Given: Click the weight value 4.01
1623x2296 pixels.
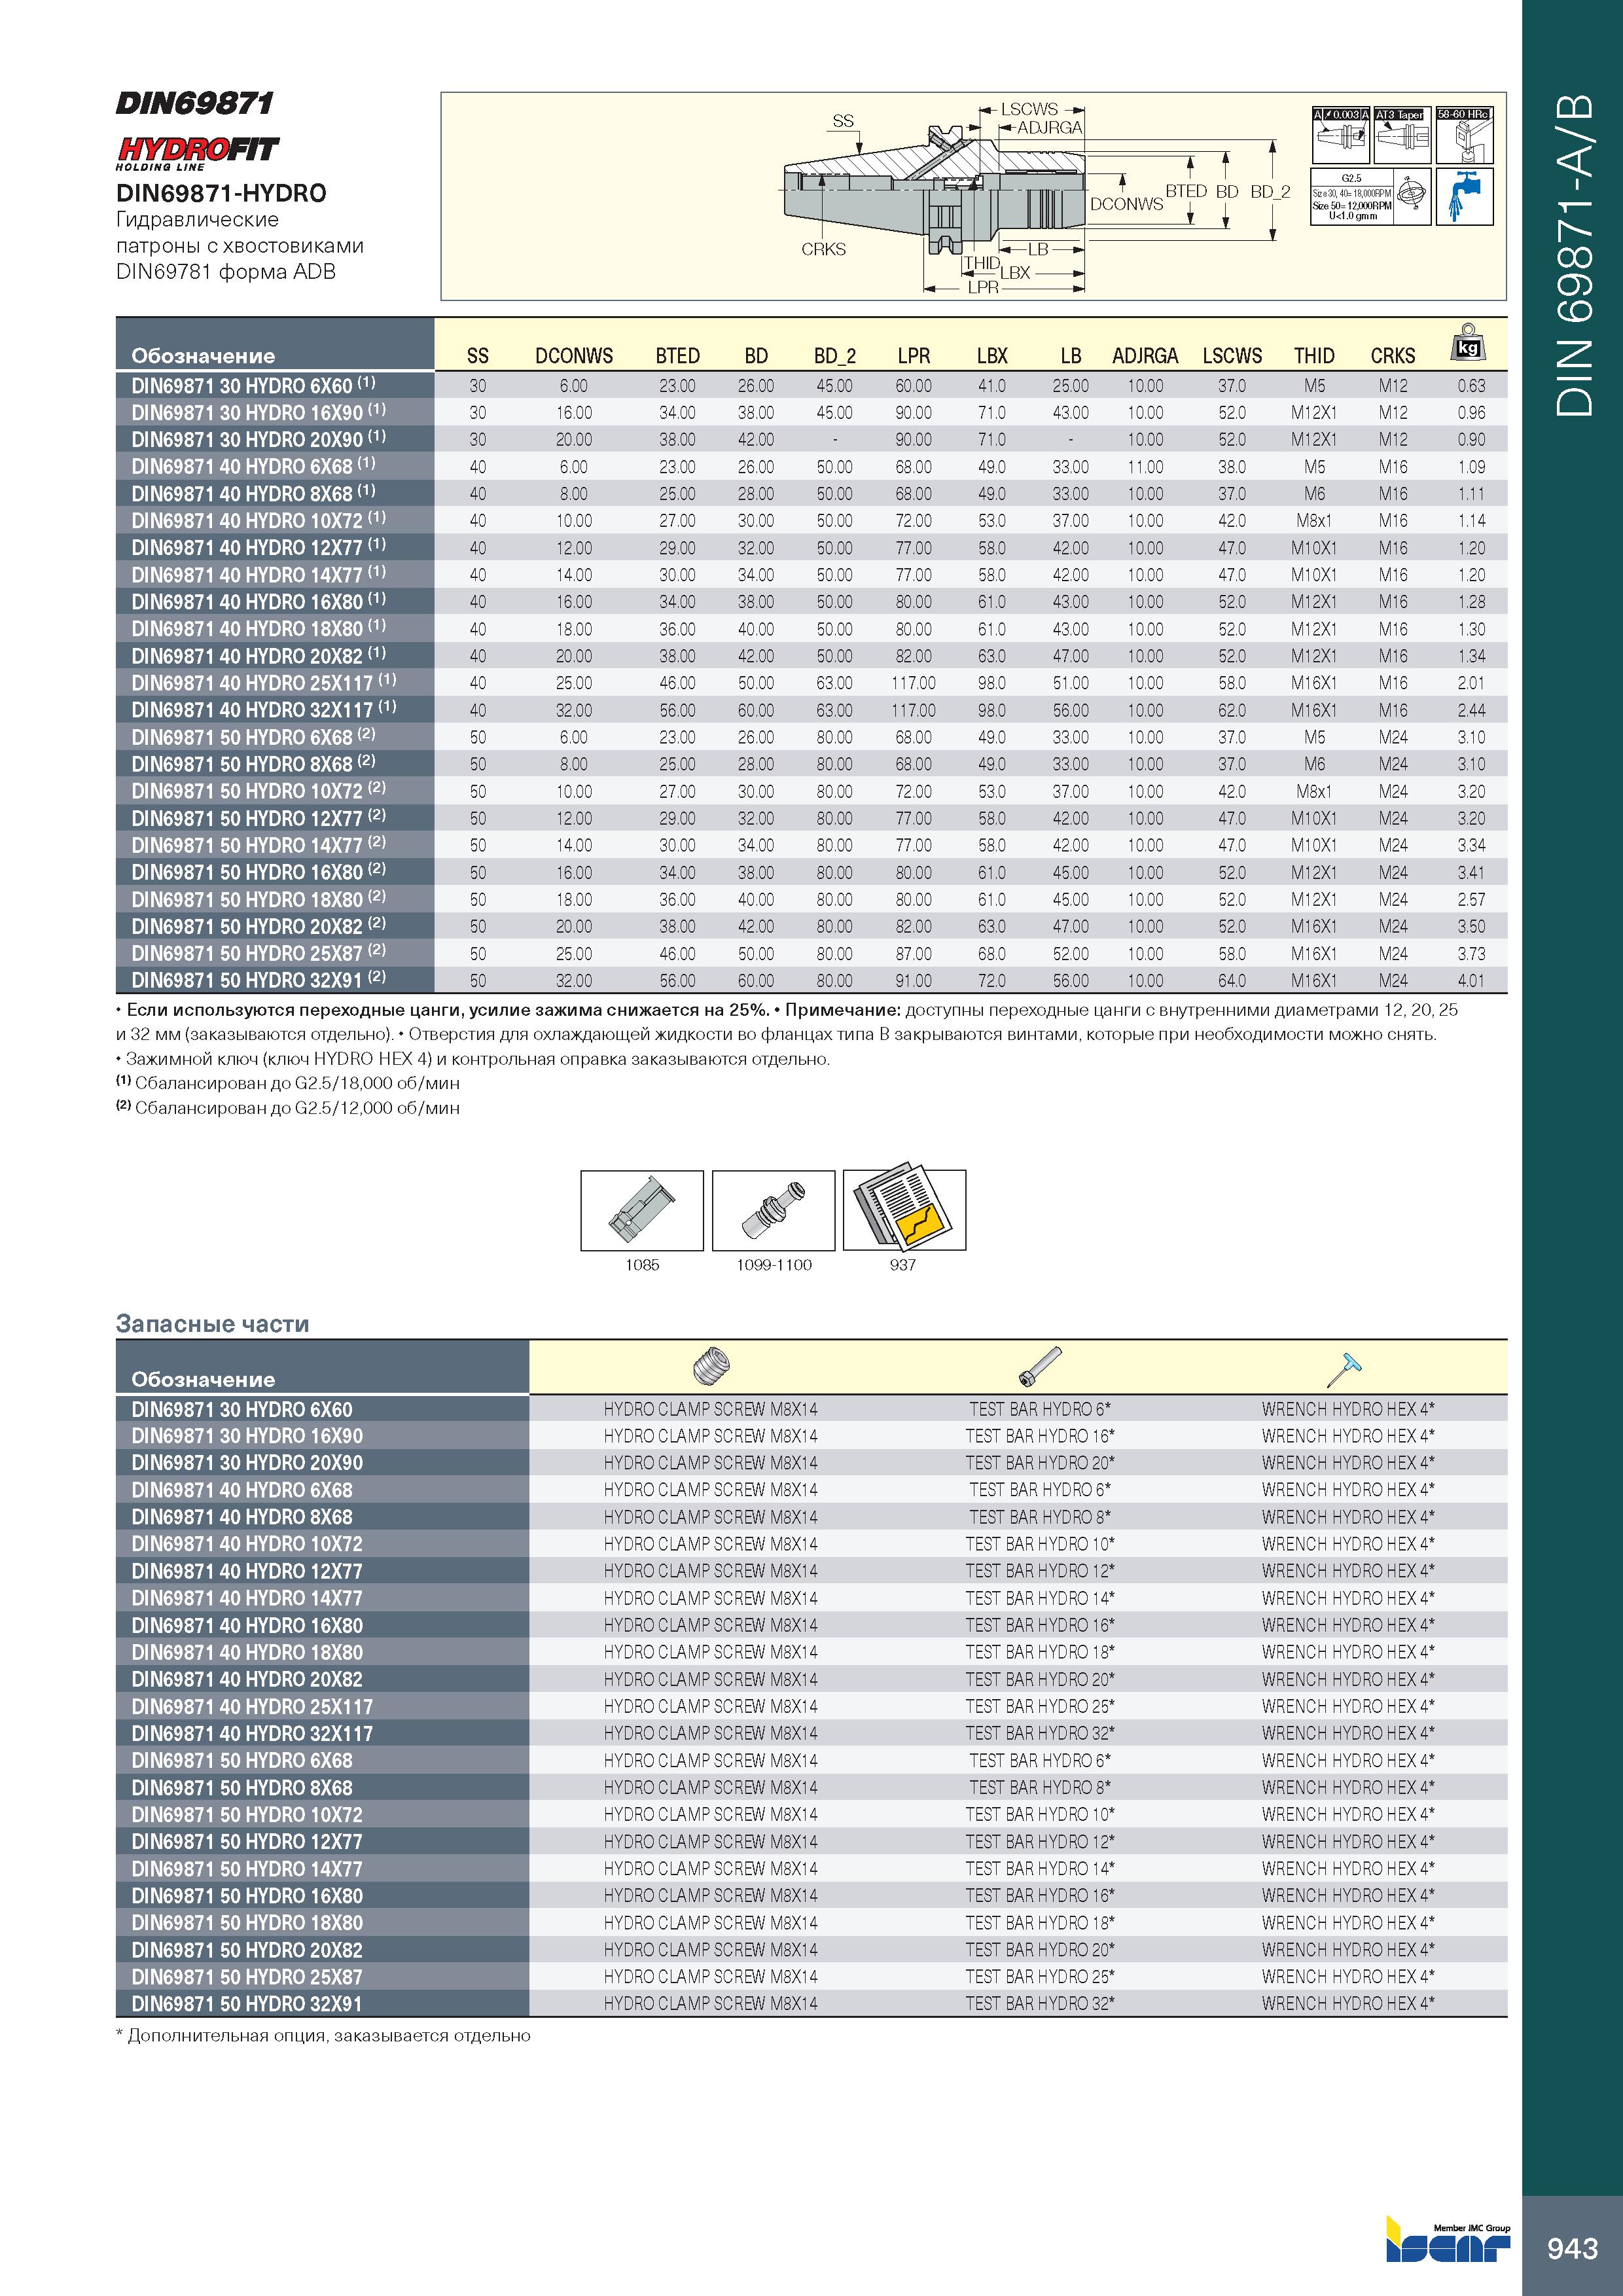Looking at the screenshot, I should [1471, 981].
